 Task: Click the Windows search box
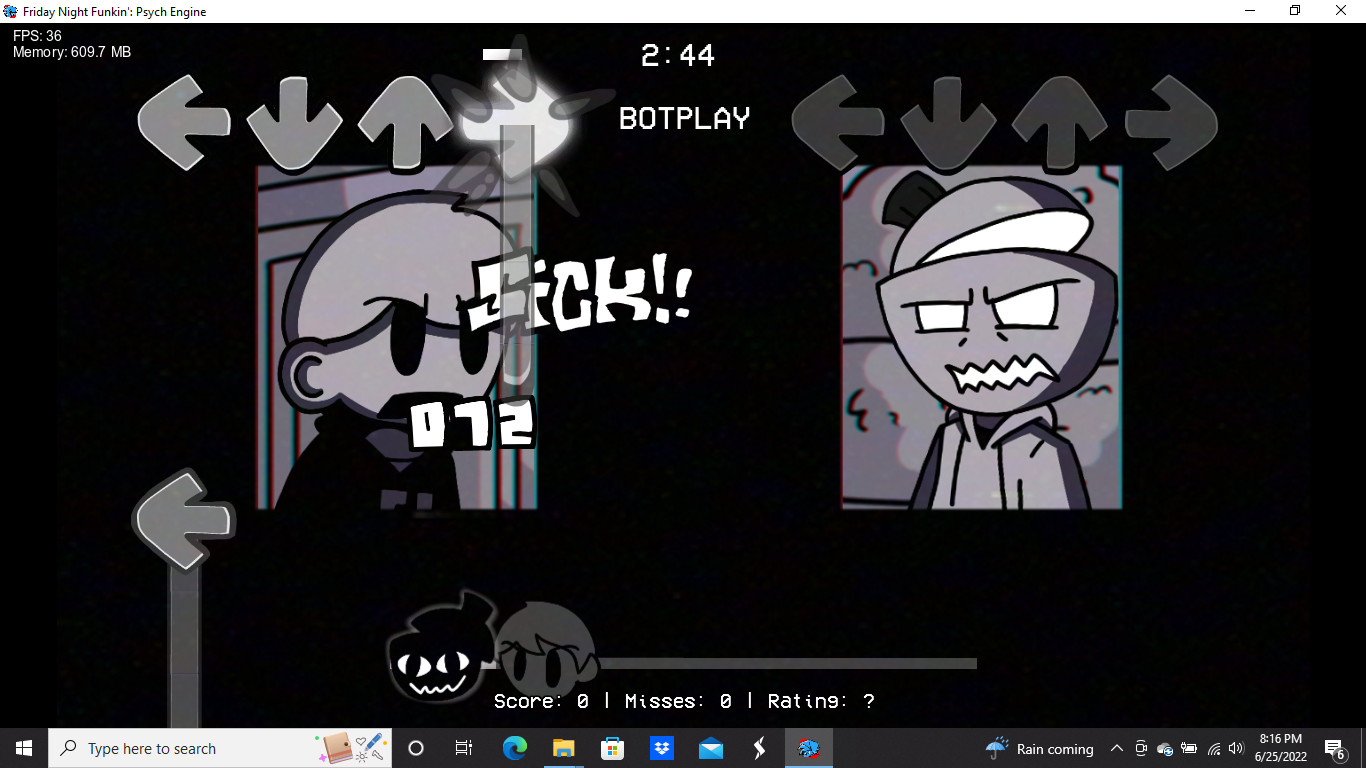pyautogui.click(x=220, y=748)
